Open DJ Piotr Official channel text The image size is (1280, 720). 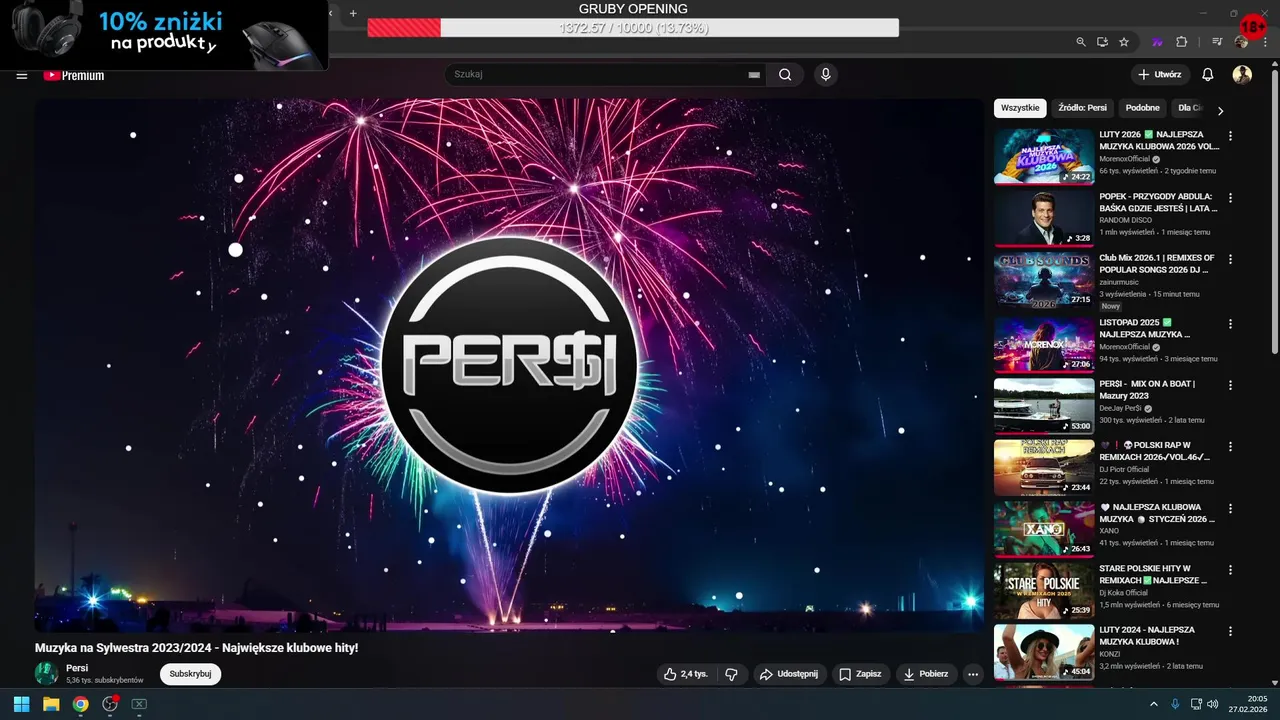tap(1124, 469)
